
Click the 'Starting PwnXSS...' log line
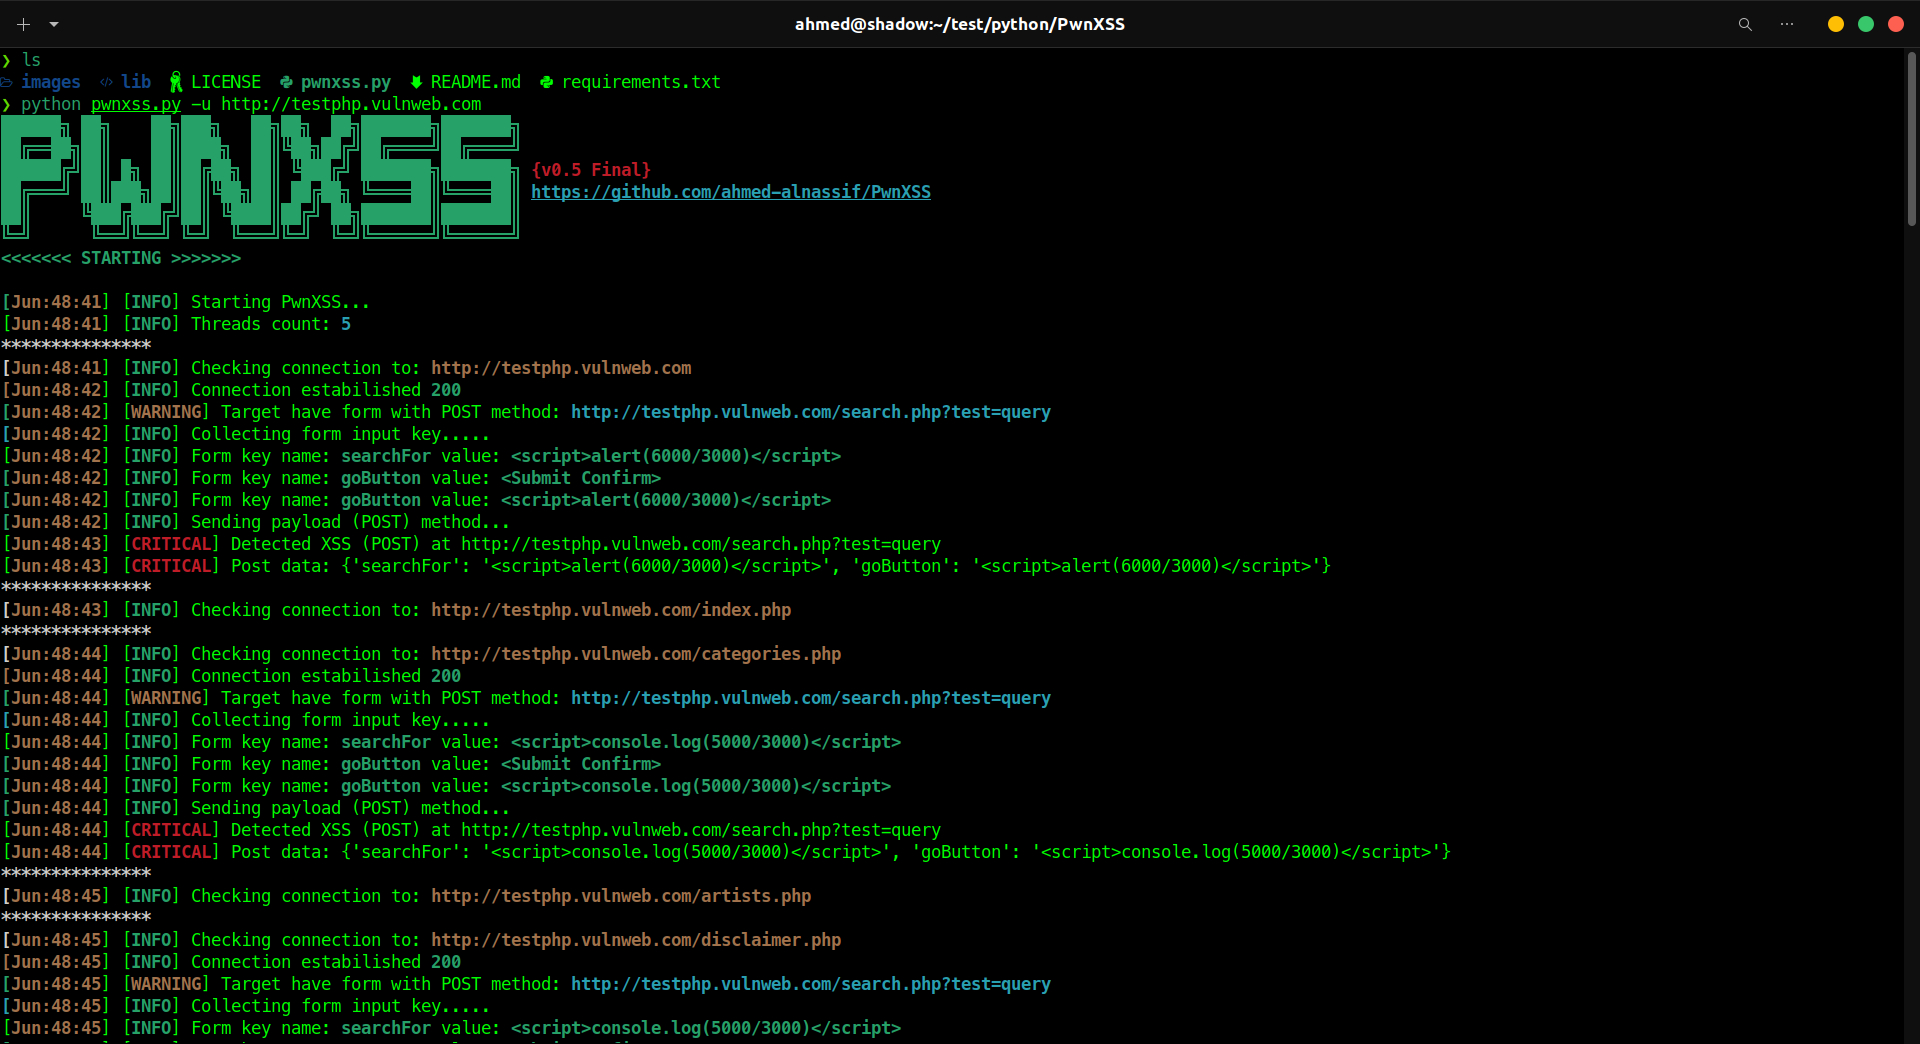tap(186, 302)
